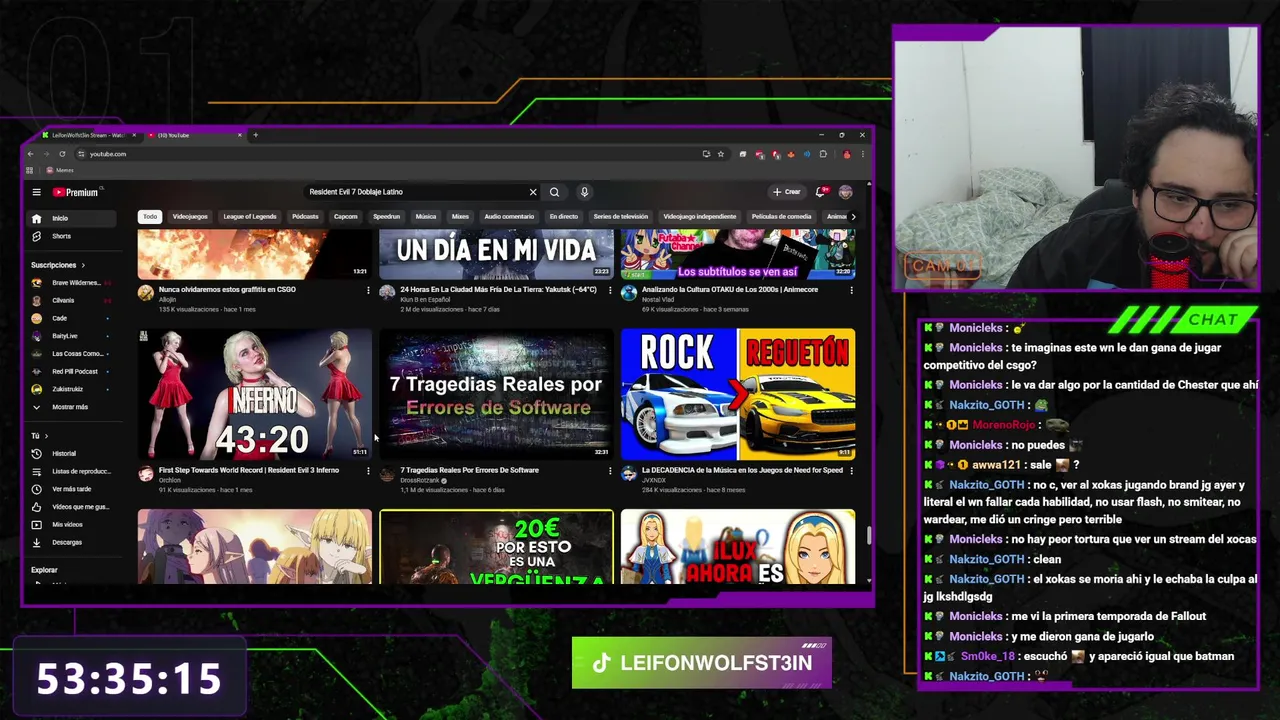Open Resident Evil 3 Inferno 43:20 thumbnail
Image resolution: width=1280 pixels, height=720 pixels.
(255, 394)
